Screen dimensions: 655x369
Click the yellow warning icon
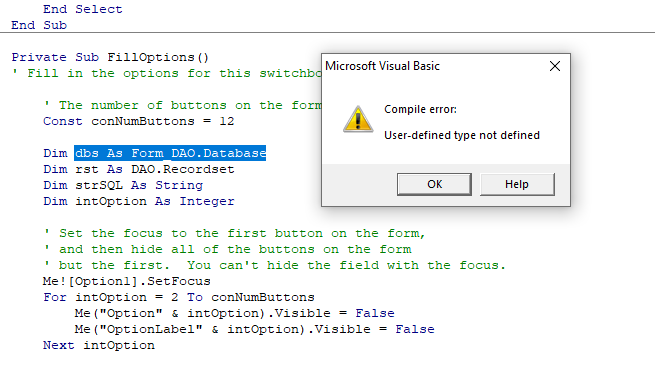358,119
